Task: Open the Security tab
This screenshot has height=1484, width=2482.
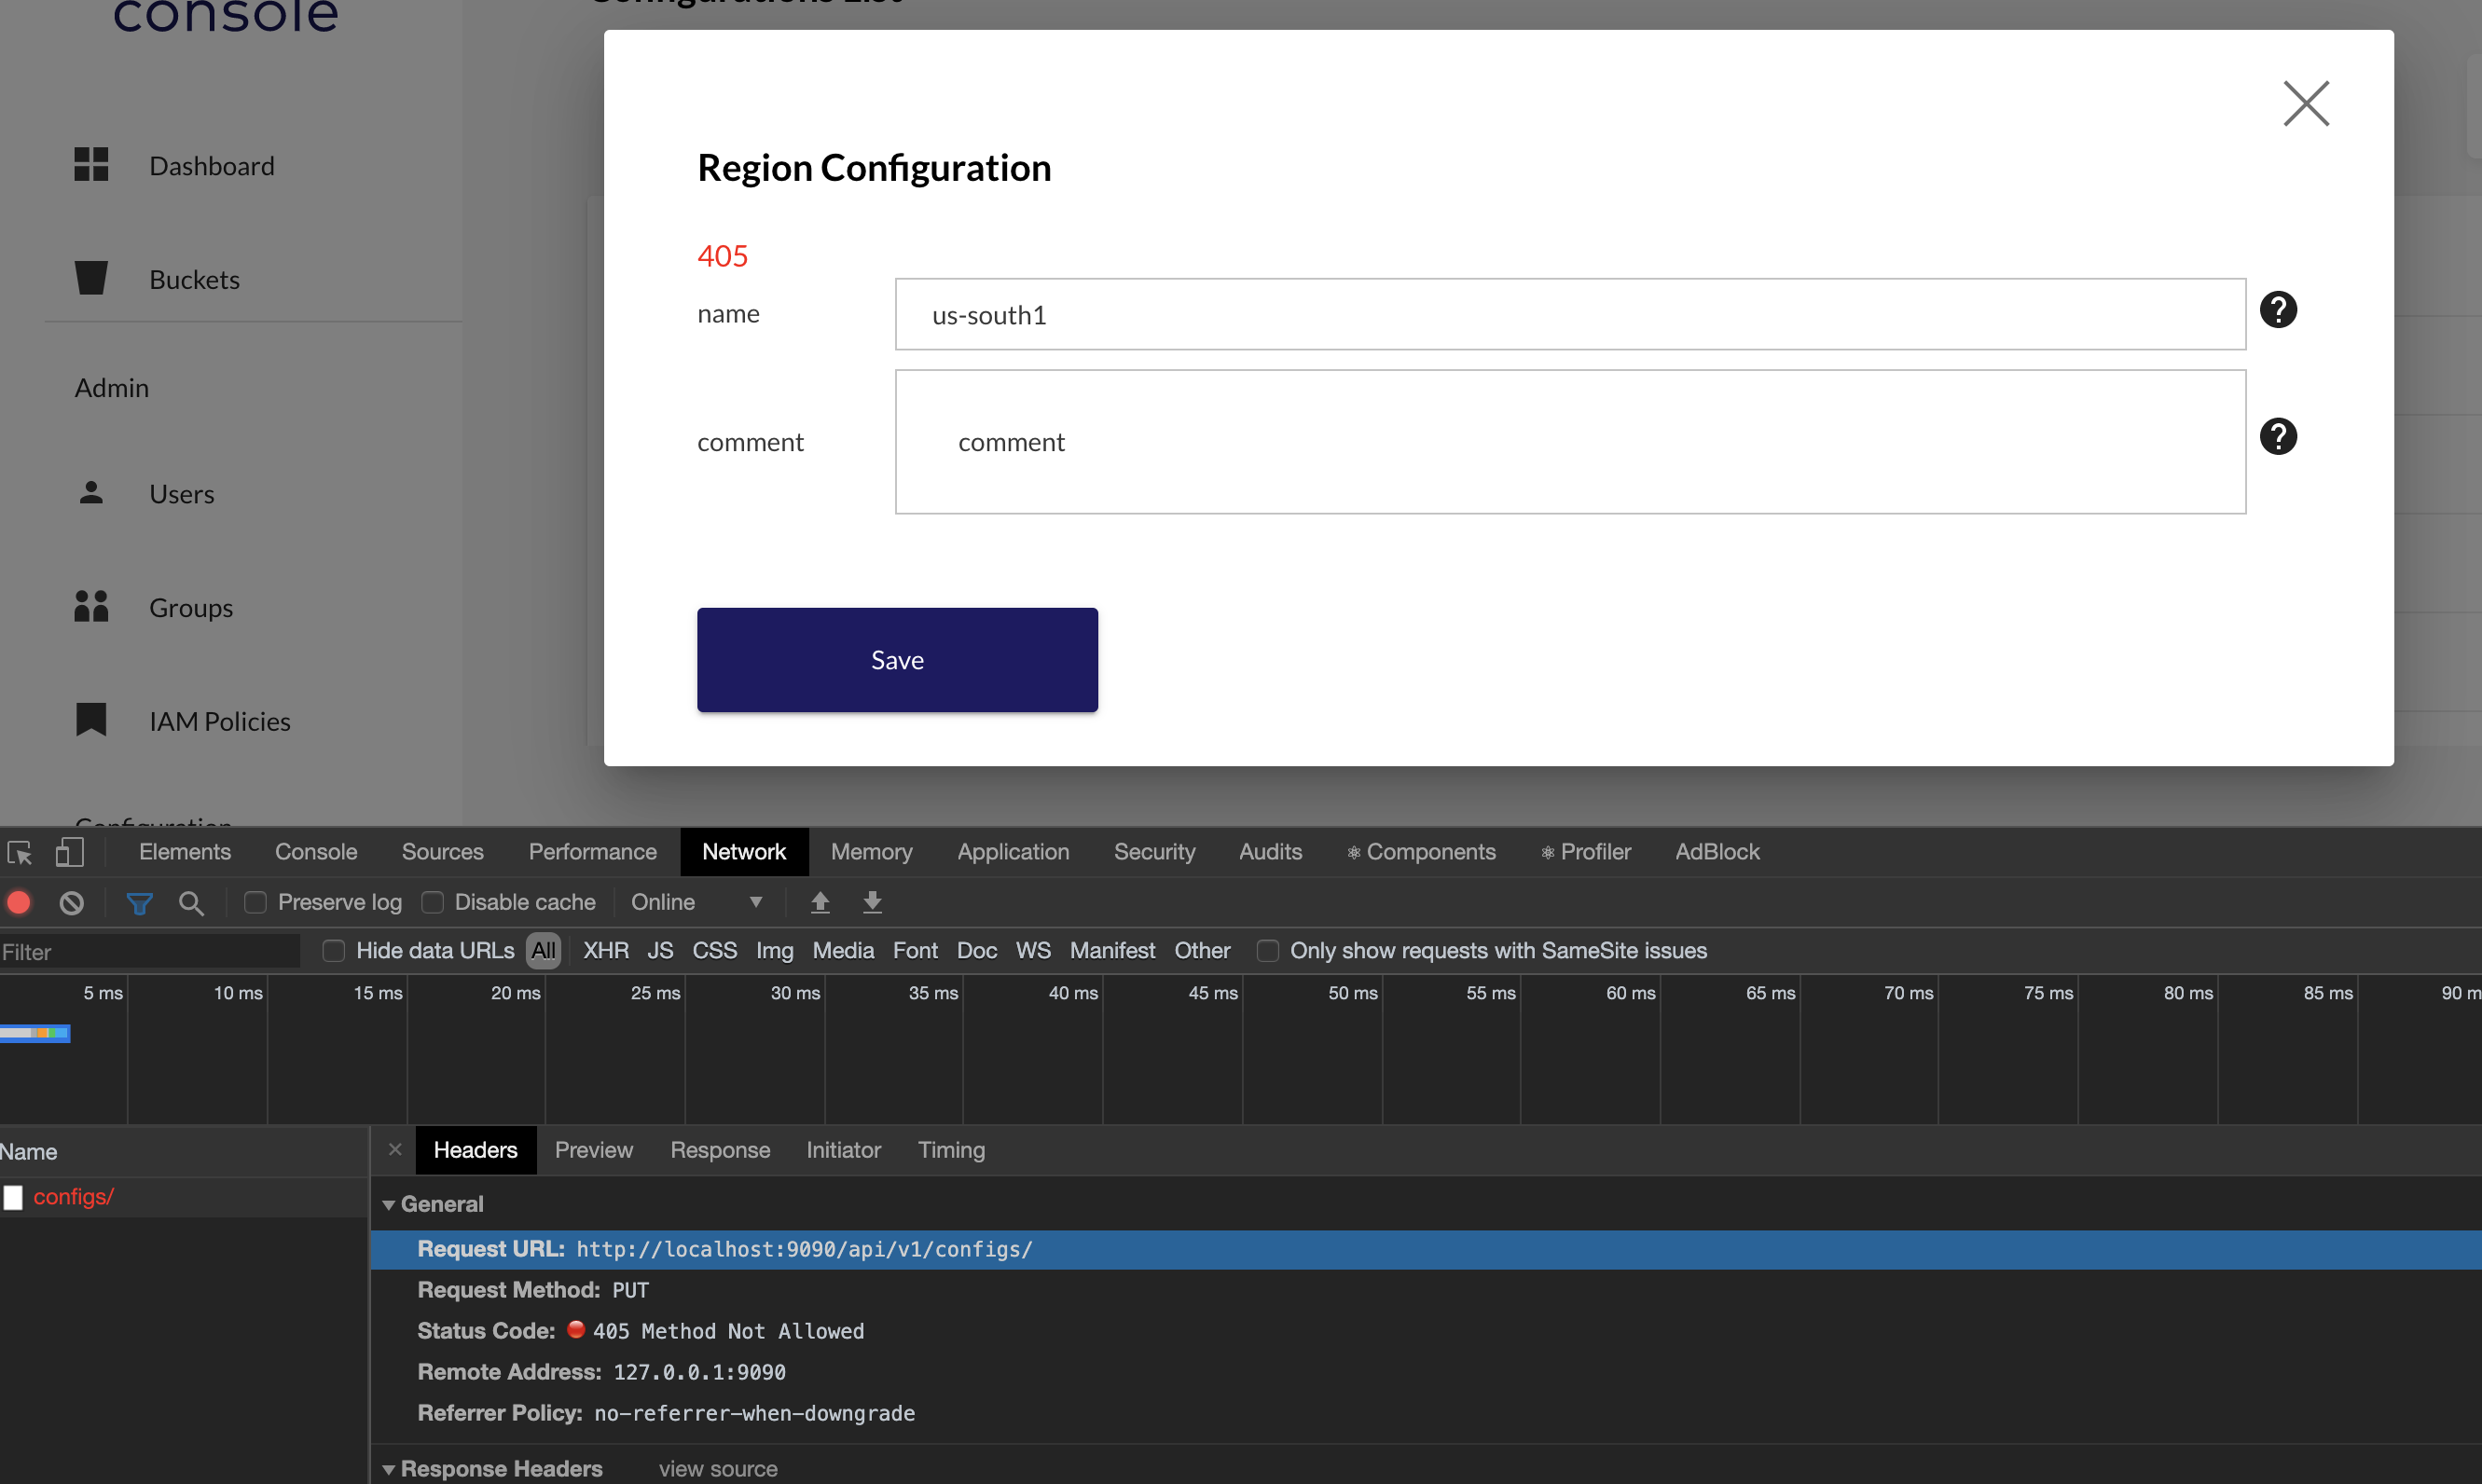Action: 1155,852
